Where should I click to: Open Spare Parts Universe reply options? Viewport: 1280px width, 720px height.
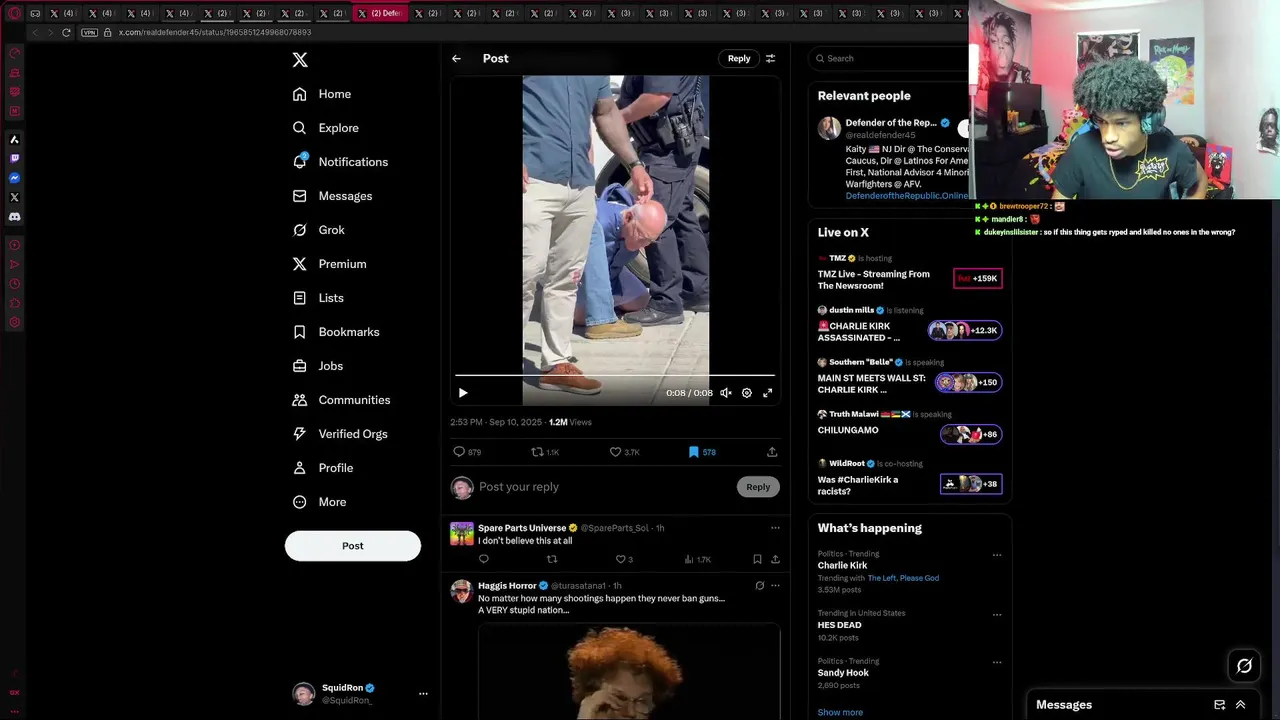coord(775,528)
